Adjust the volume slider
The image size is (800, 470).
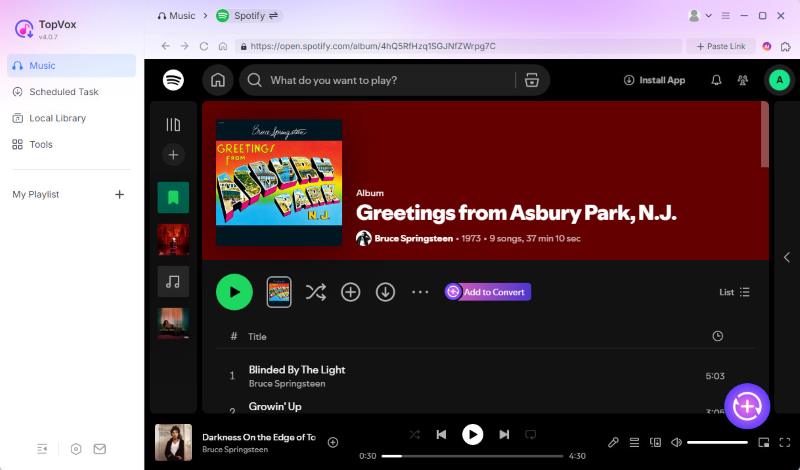pos(717,442)
